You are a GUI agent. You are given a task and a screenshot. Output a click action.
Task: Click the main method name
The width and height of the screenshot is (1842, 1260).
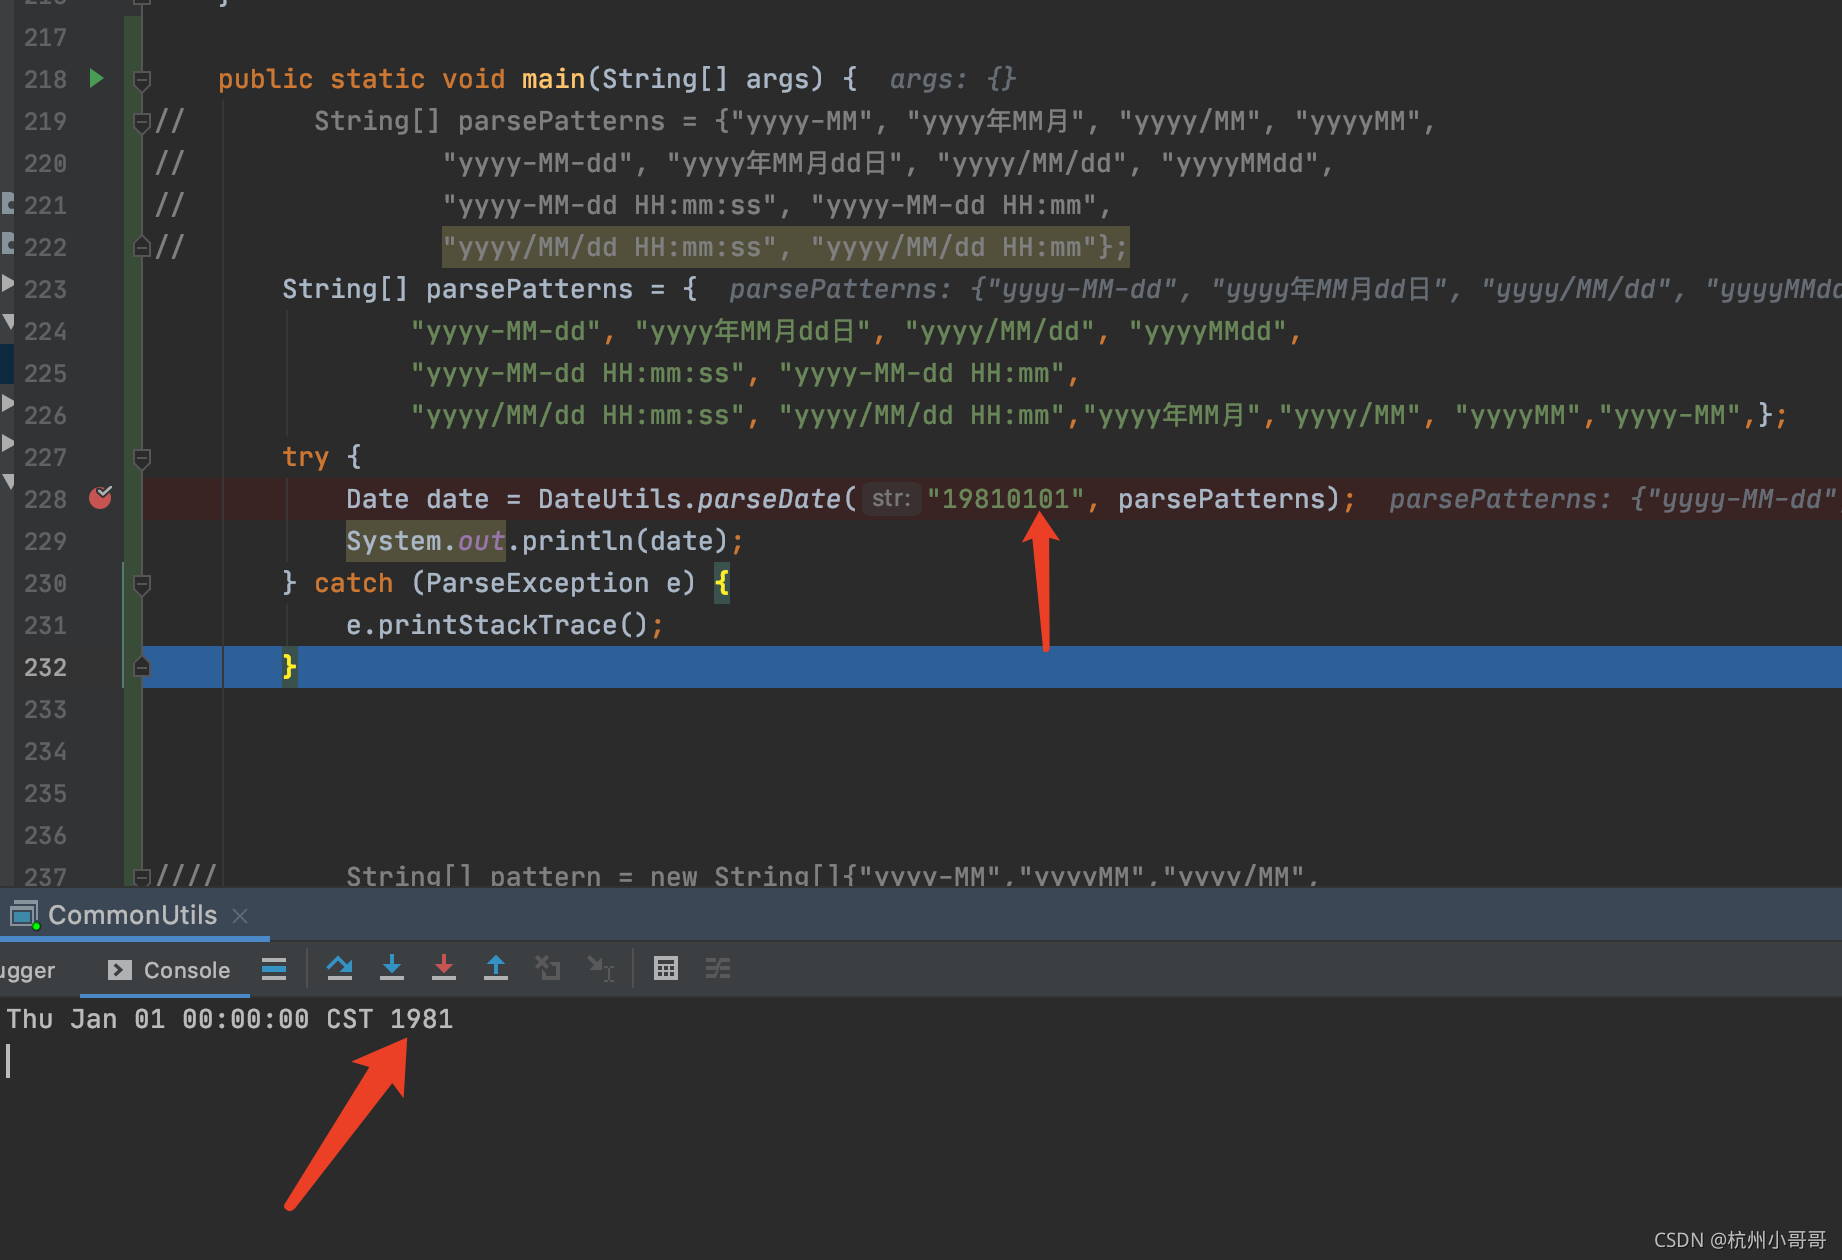point(553,79)
